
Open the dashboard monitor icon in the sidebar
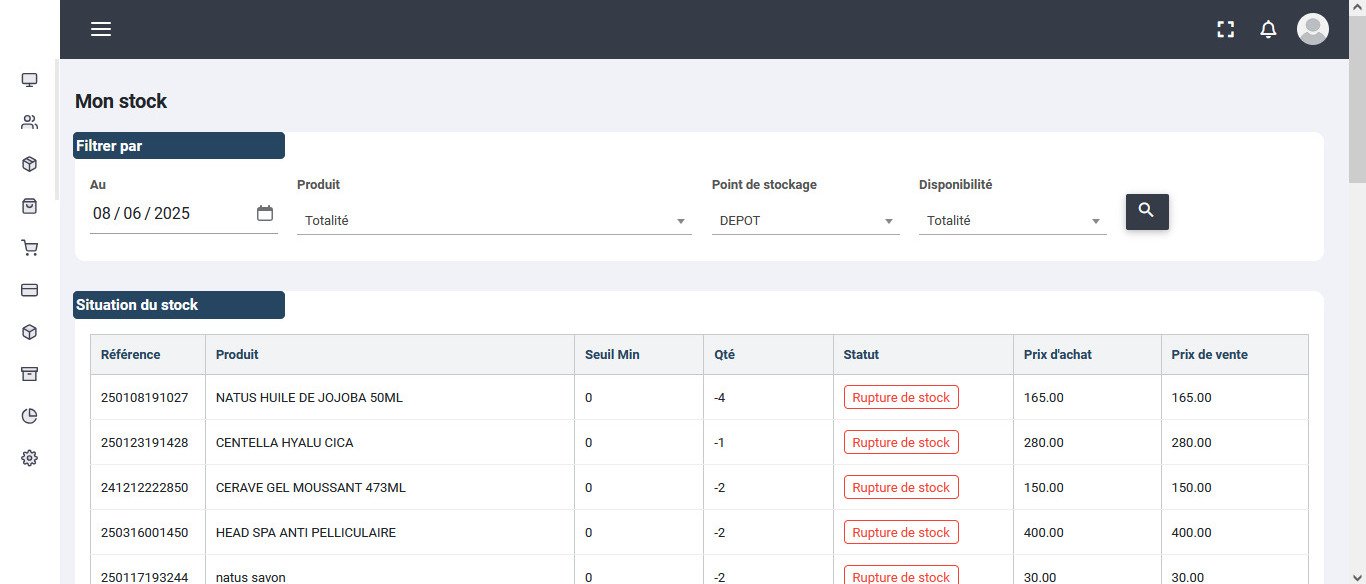[x=30, y=80]
